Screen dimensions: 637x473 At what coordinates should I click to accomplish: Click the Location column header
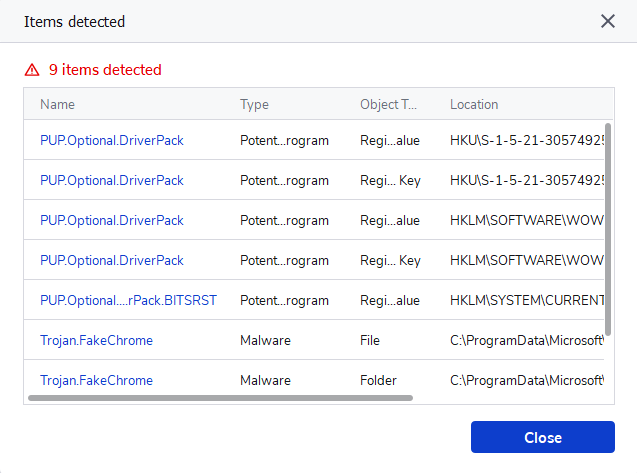474,104
